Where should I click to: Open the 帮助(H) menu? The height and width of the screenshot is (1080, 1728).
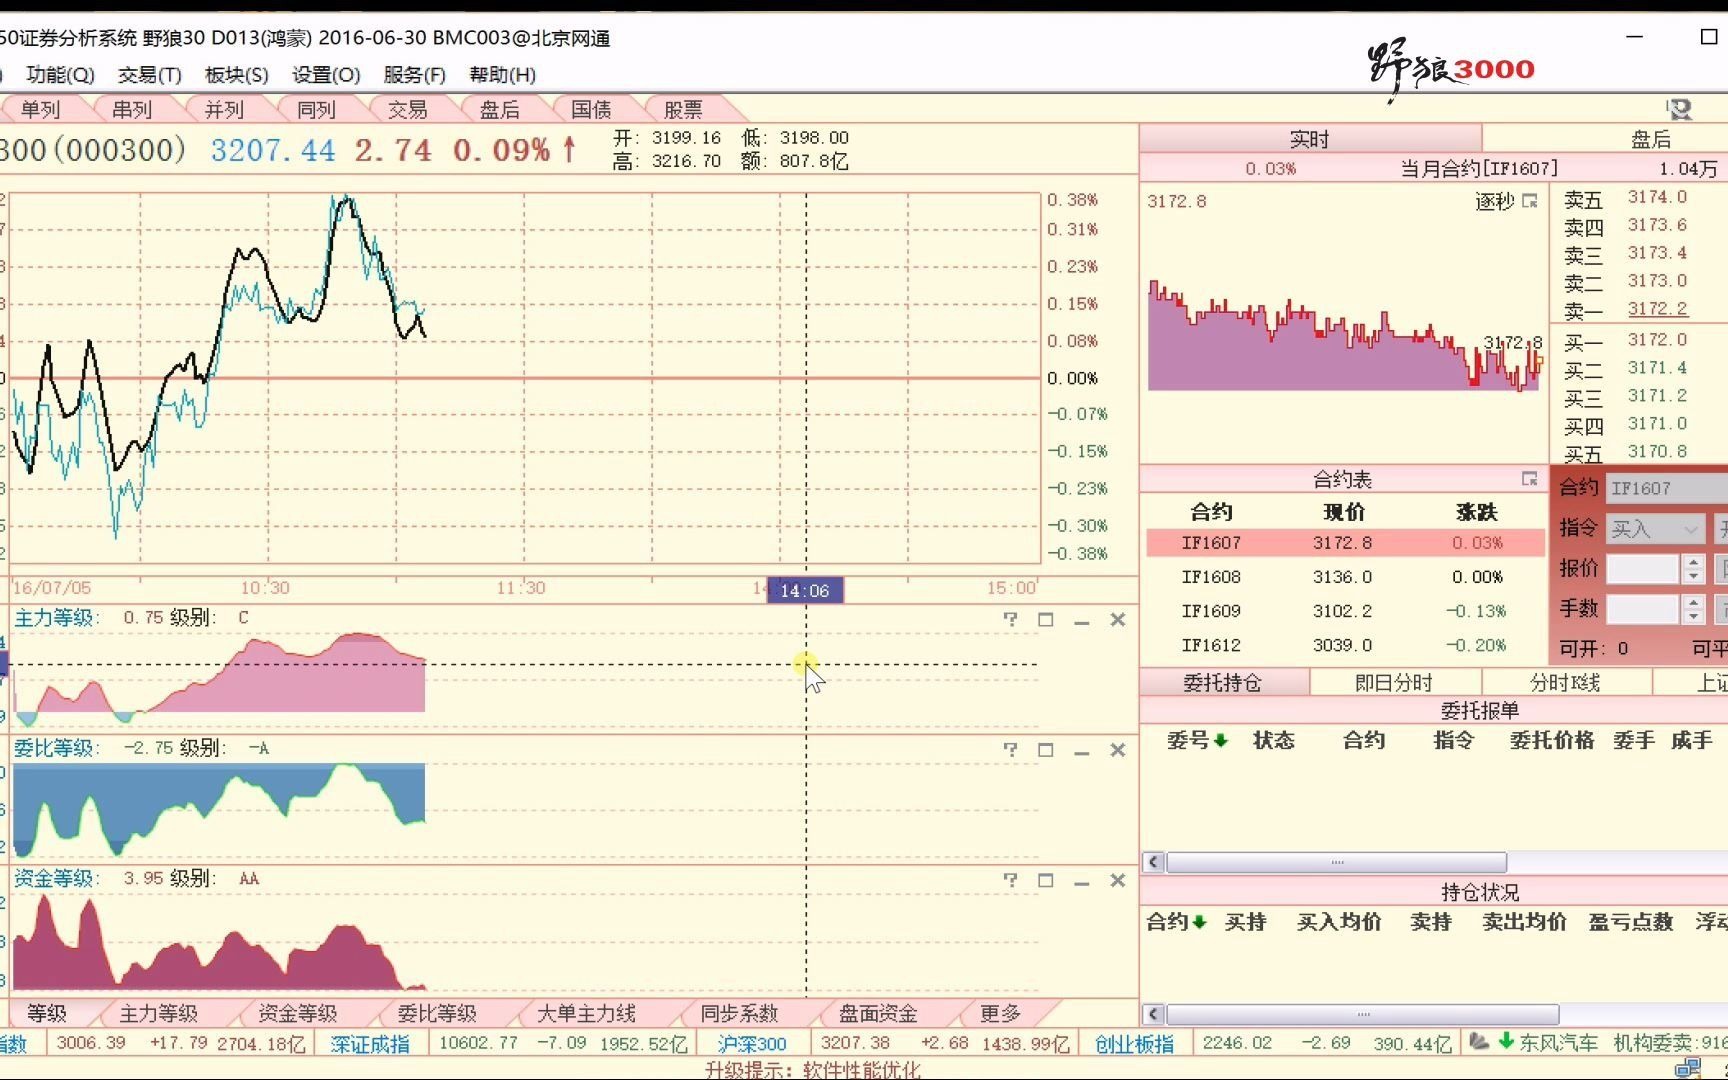pyautogui.click(x=503, y=75)
